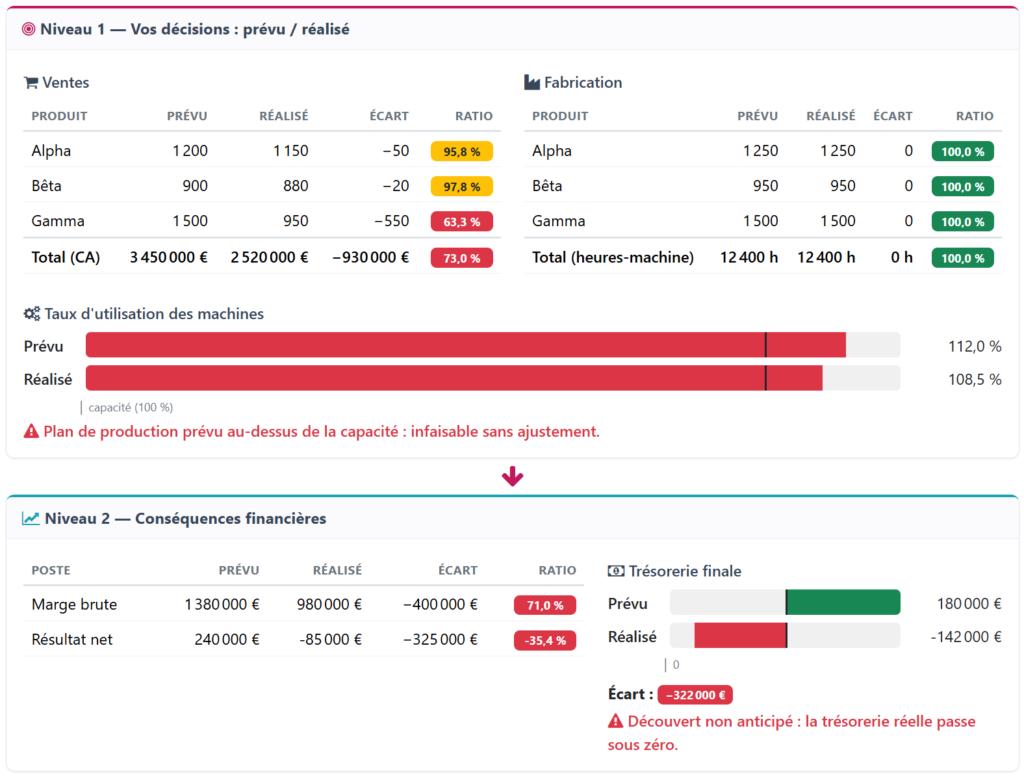The width and height of the screenshot is (1024, 776).
Task: Click the heures-machine total 100,0 % badge
Action: (x=963, y=258)
